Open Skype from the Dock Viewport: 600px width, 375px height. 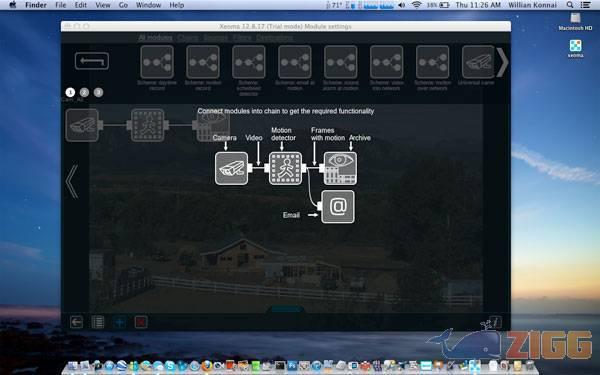coord(170,366)
